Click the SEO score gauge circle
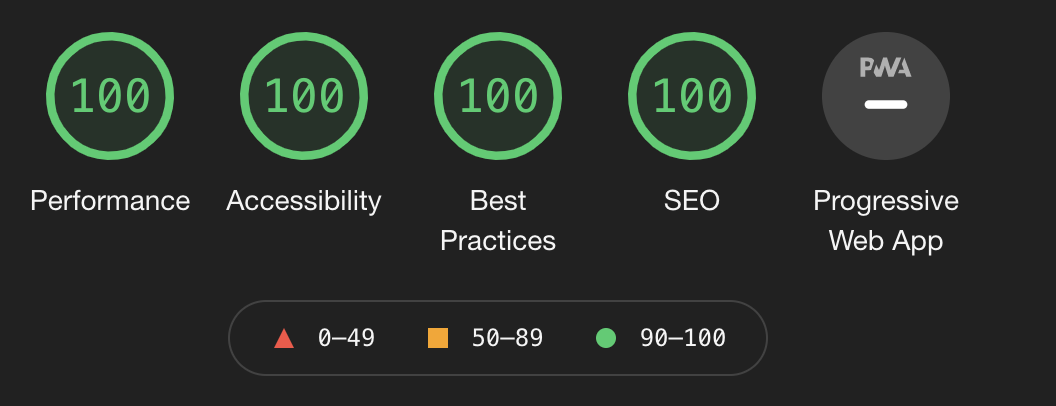Viewport: 1056px width, 406px height. coord(692,96)
